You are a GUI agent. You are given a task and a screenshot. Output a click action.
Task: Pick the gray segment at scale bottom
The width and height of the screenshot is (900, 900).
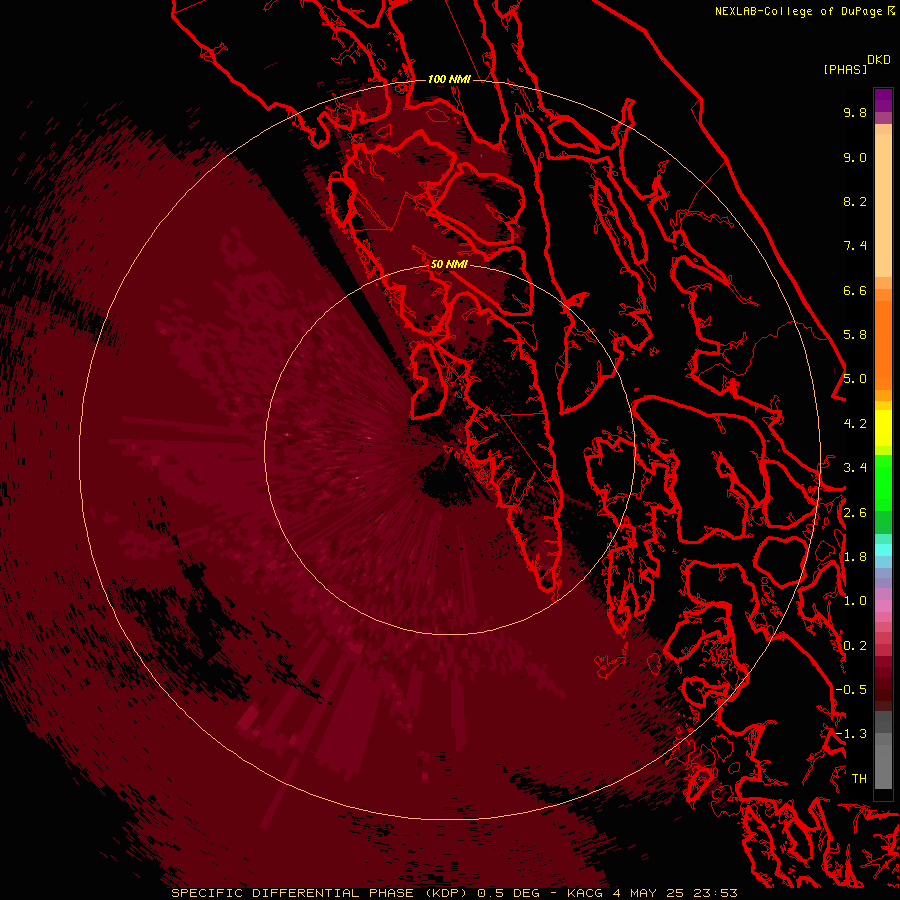click(x=883, y=766)
